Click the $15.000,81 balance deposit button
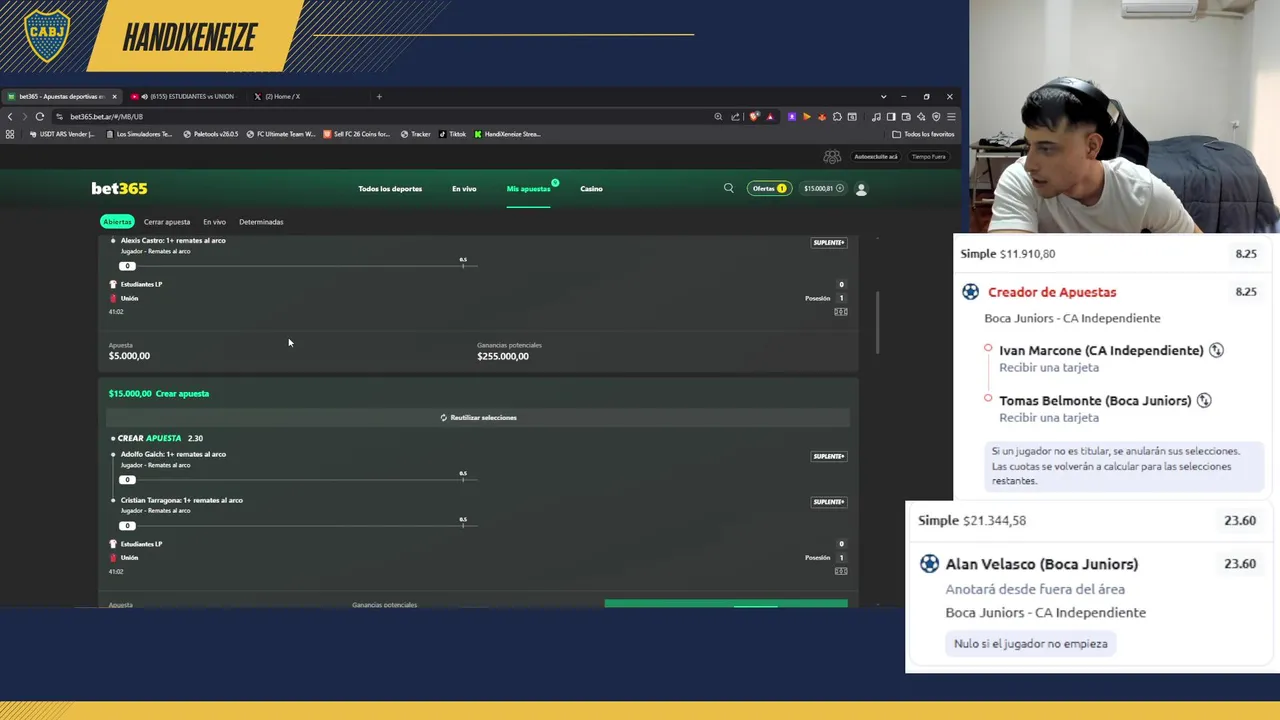This screenshot has height=720, width=1280. [824, 188]
